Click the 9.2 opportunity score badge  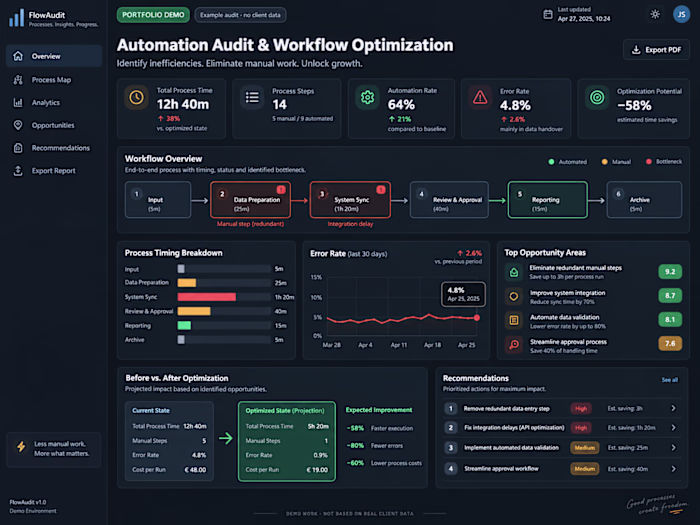[x=670, y=271]
